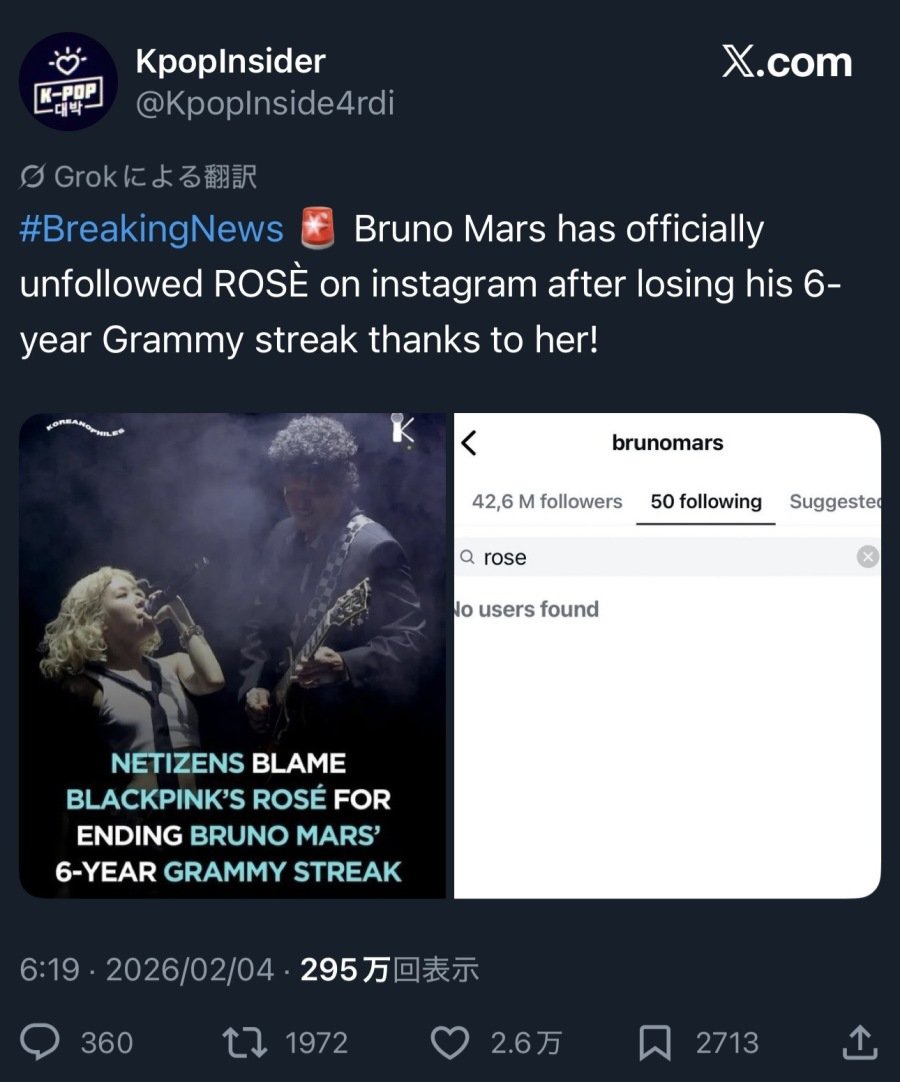
Task: Clear the rose search field
Action: coord(868,557)
